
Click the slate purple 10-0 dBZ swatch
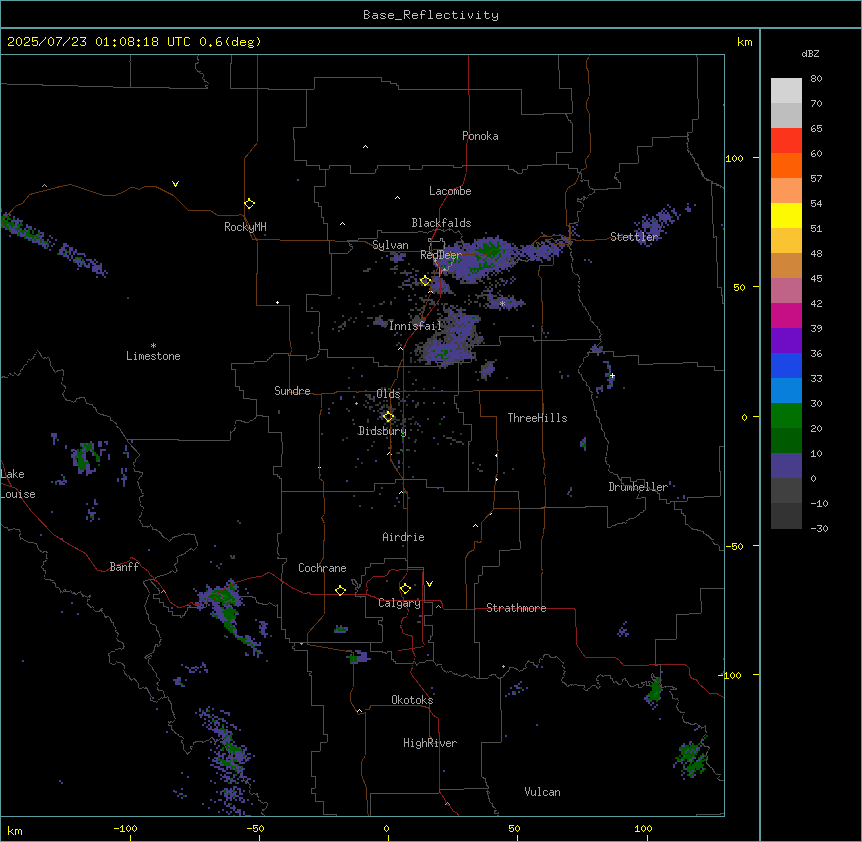pos(786,466)
